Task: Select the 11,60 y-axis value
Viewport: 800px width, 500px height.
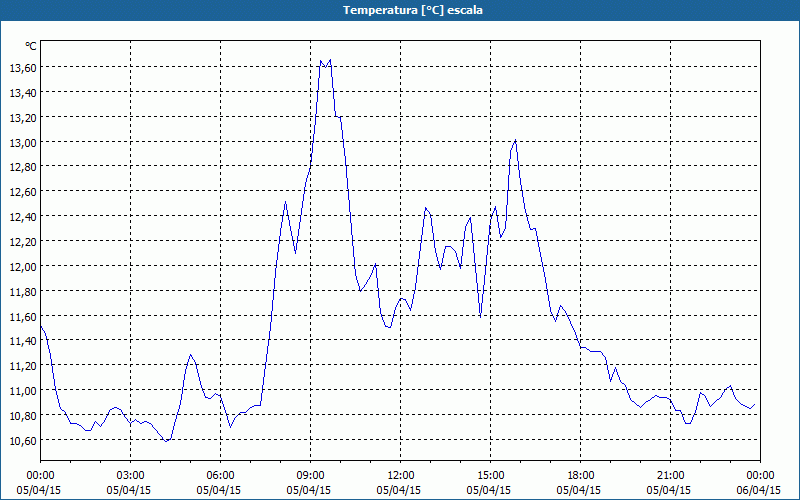Action: [x=22, y=316]
